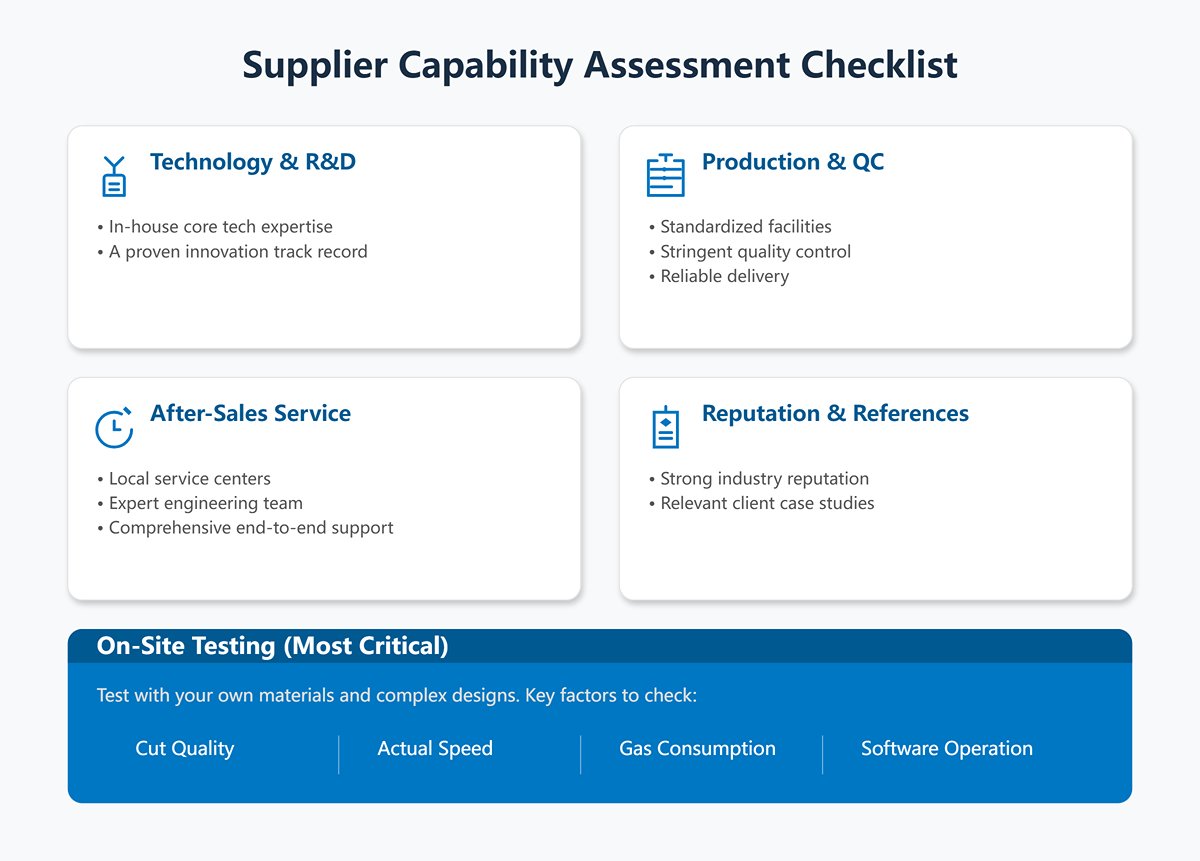Click the Cut Quality factor

pos(185,749)
